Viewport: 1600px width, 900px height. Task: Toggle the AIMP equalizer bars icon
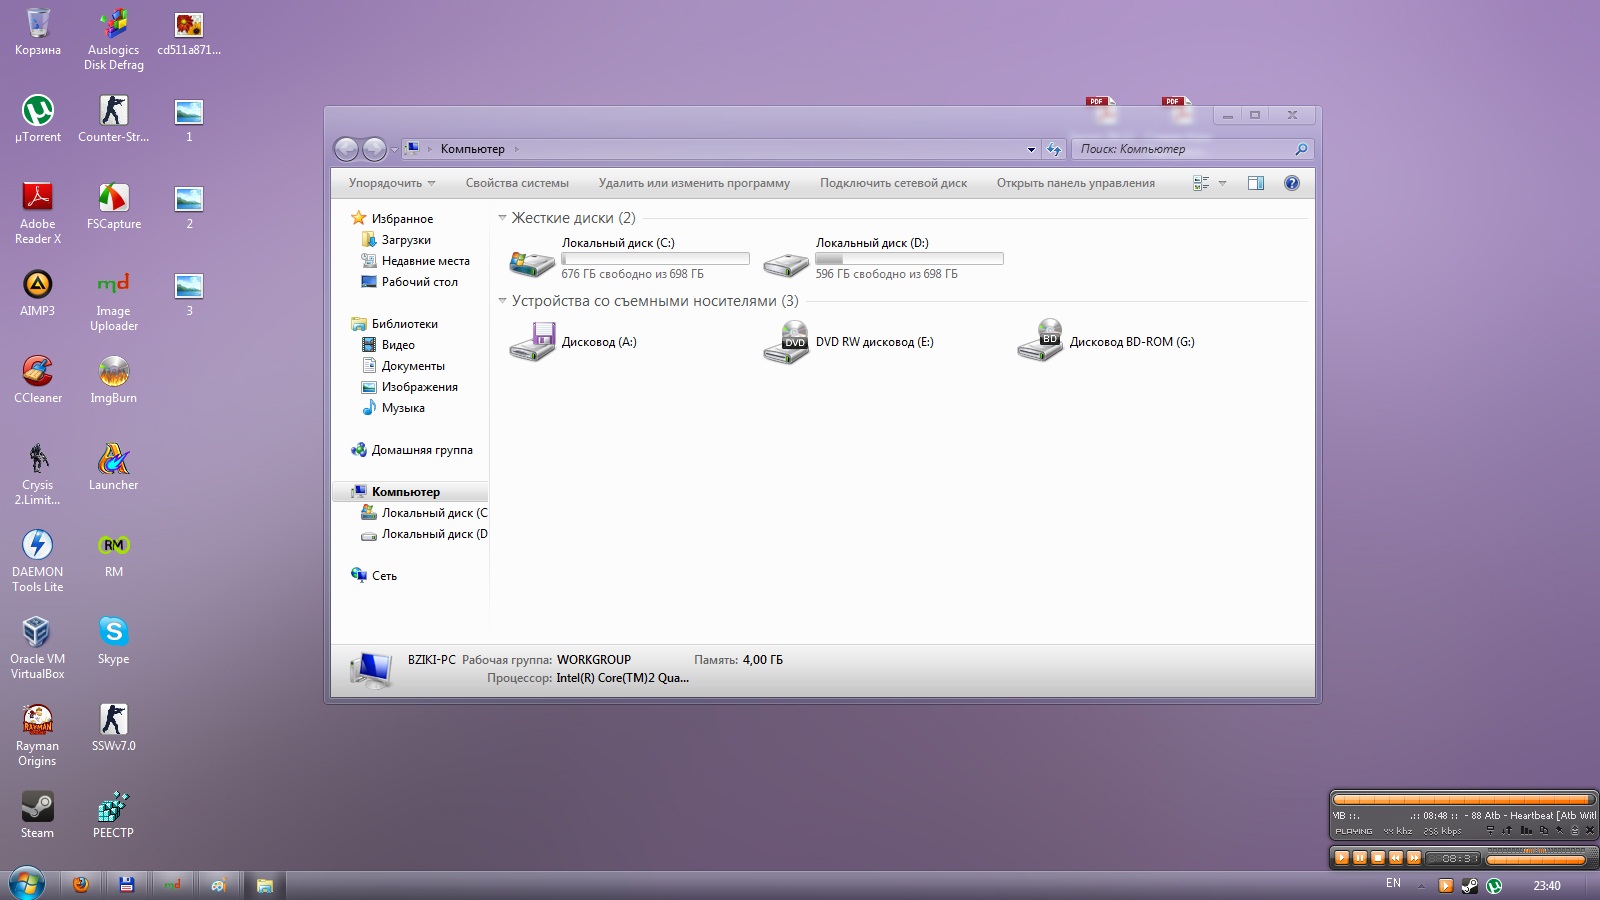[x=1526, y=830]
